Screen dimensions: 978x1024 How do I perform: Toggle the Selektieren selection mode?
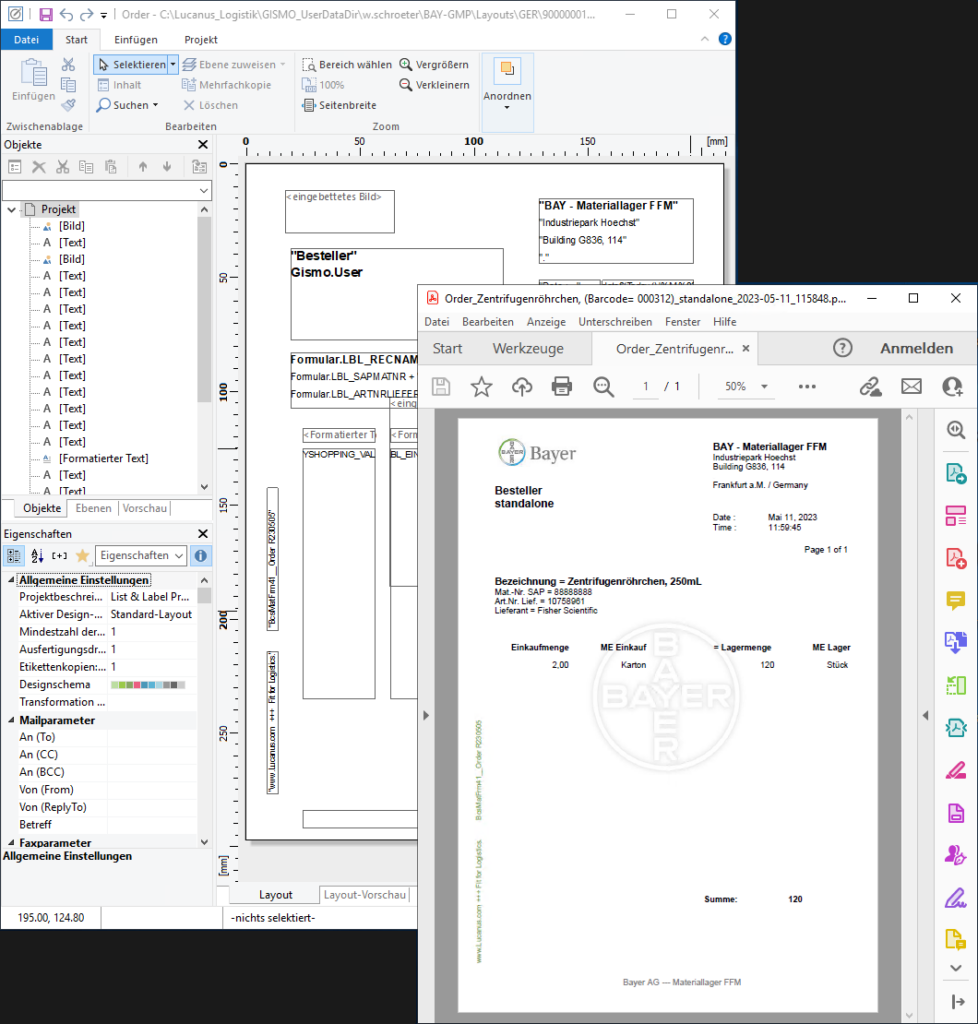(x=131, y=64)
